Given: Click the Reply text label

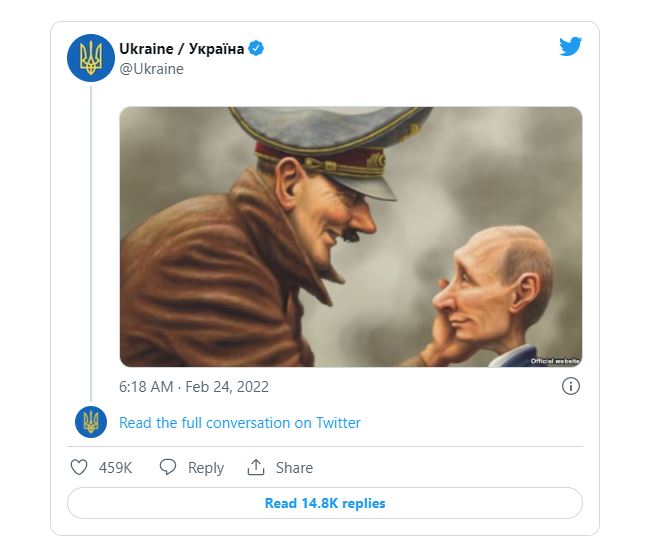Looking at the screenshot, I should 206,468.
